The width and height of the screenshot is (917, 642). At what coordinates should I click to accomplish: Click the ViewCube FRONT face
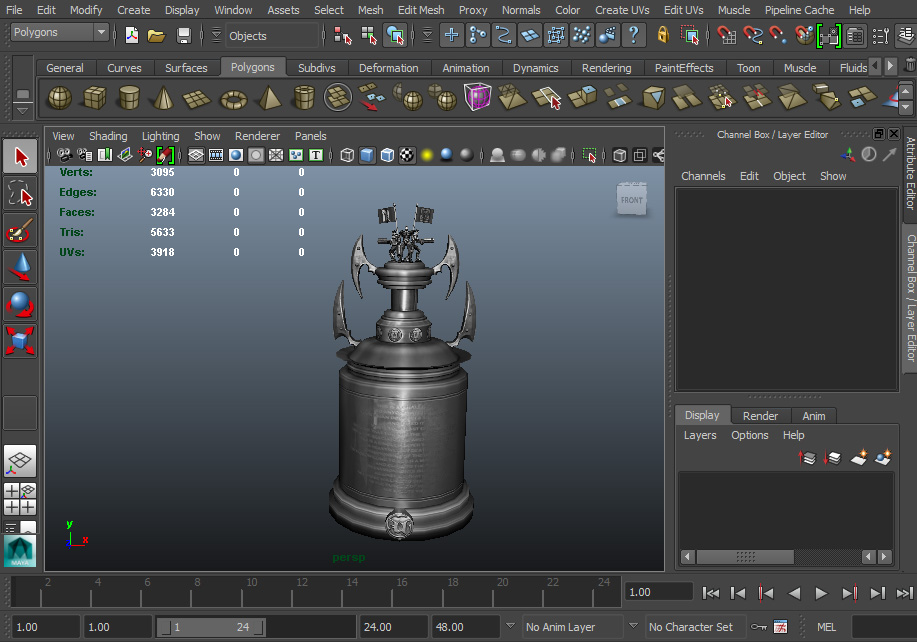point(632,199)
